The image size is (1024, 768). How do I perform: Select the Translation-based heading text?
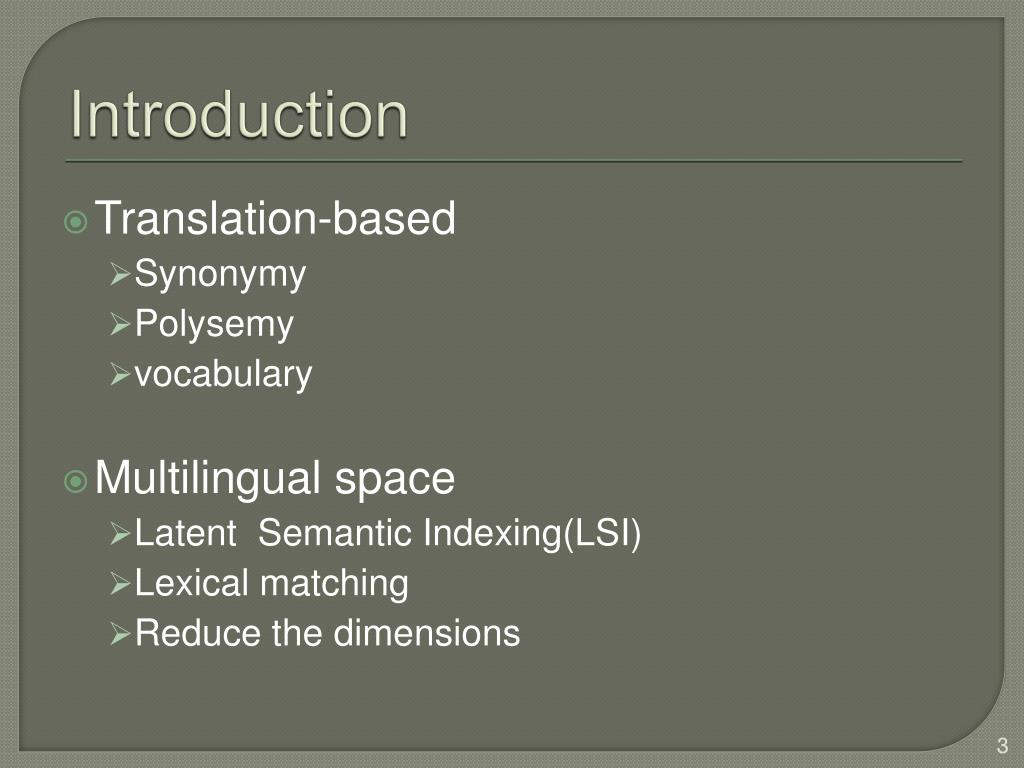pos(275,218)
